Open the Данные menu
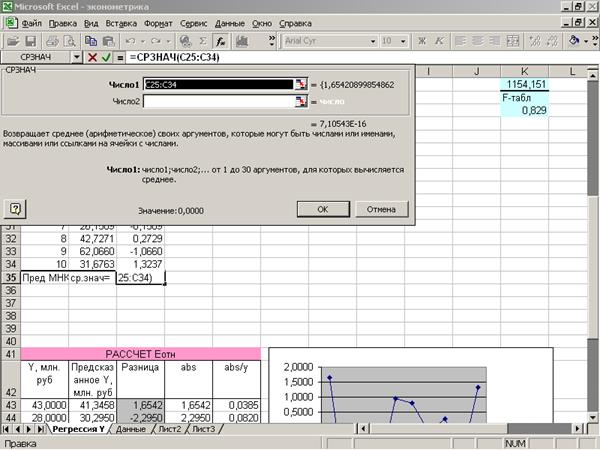600x450 pixels. coord(229,21)
